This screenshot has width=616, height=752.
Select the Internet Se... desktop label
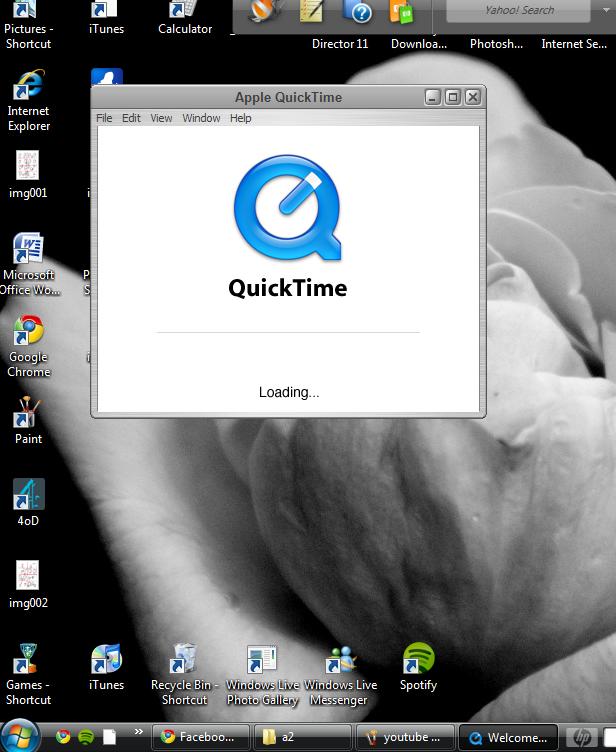[x=574, y=44]
